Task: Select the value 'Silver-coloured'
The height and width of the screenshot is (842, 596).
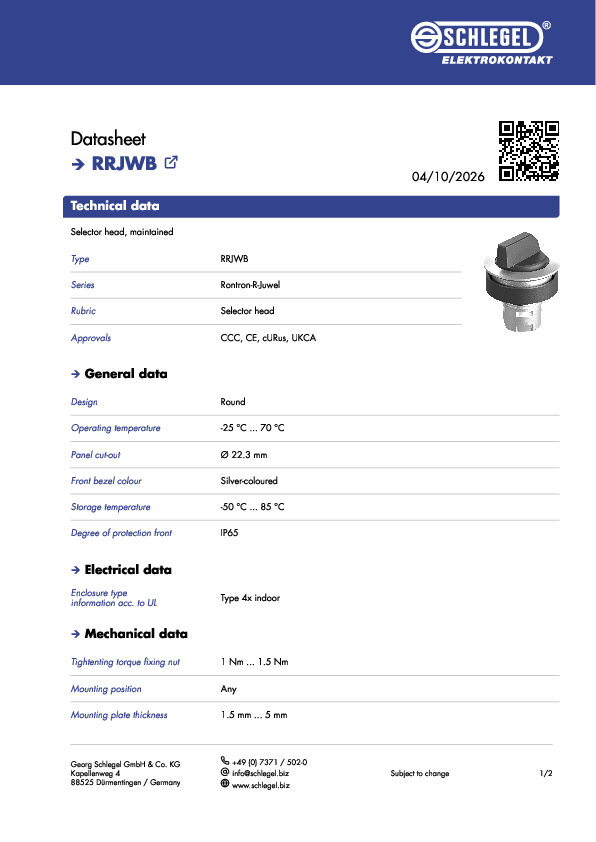Action: (x=249, y=481)
